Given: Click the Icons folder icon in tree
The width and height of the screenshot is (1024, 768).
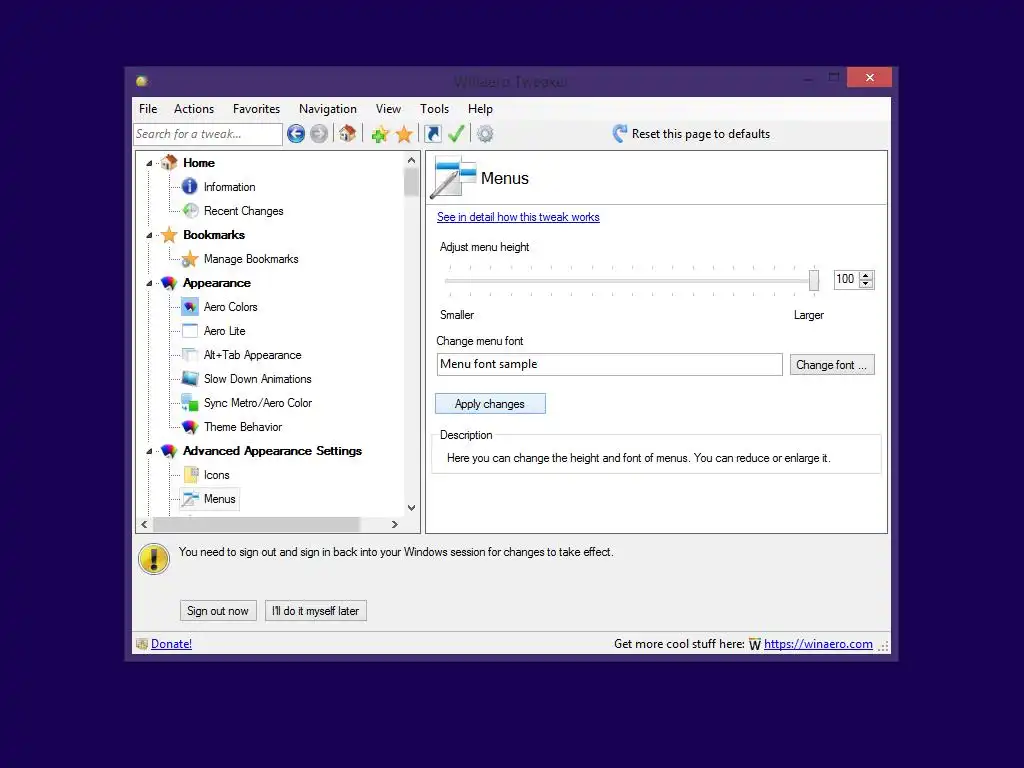Looking at the screenshot, I should (191, 474).
